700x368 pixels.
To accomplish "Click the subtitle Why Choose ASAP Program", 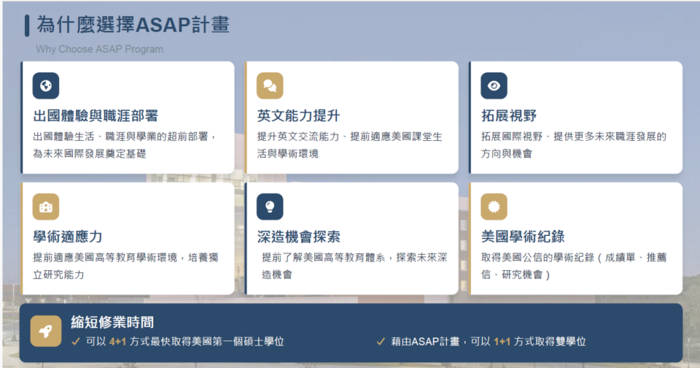I will coord(100,49).
